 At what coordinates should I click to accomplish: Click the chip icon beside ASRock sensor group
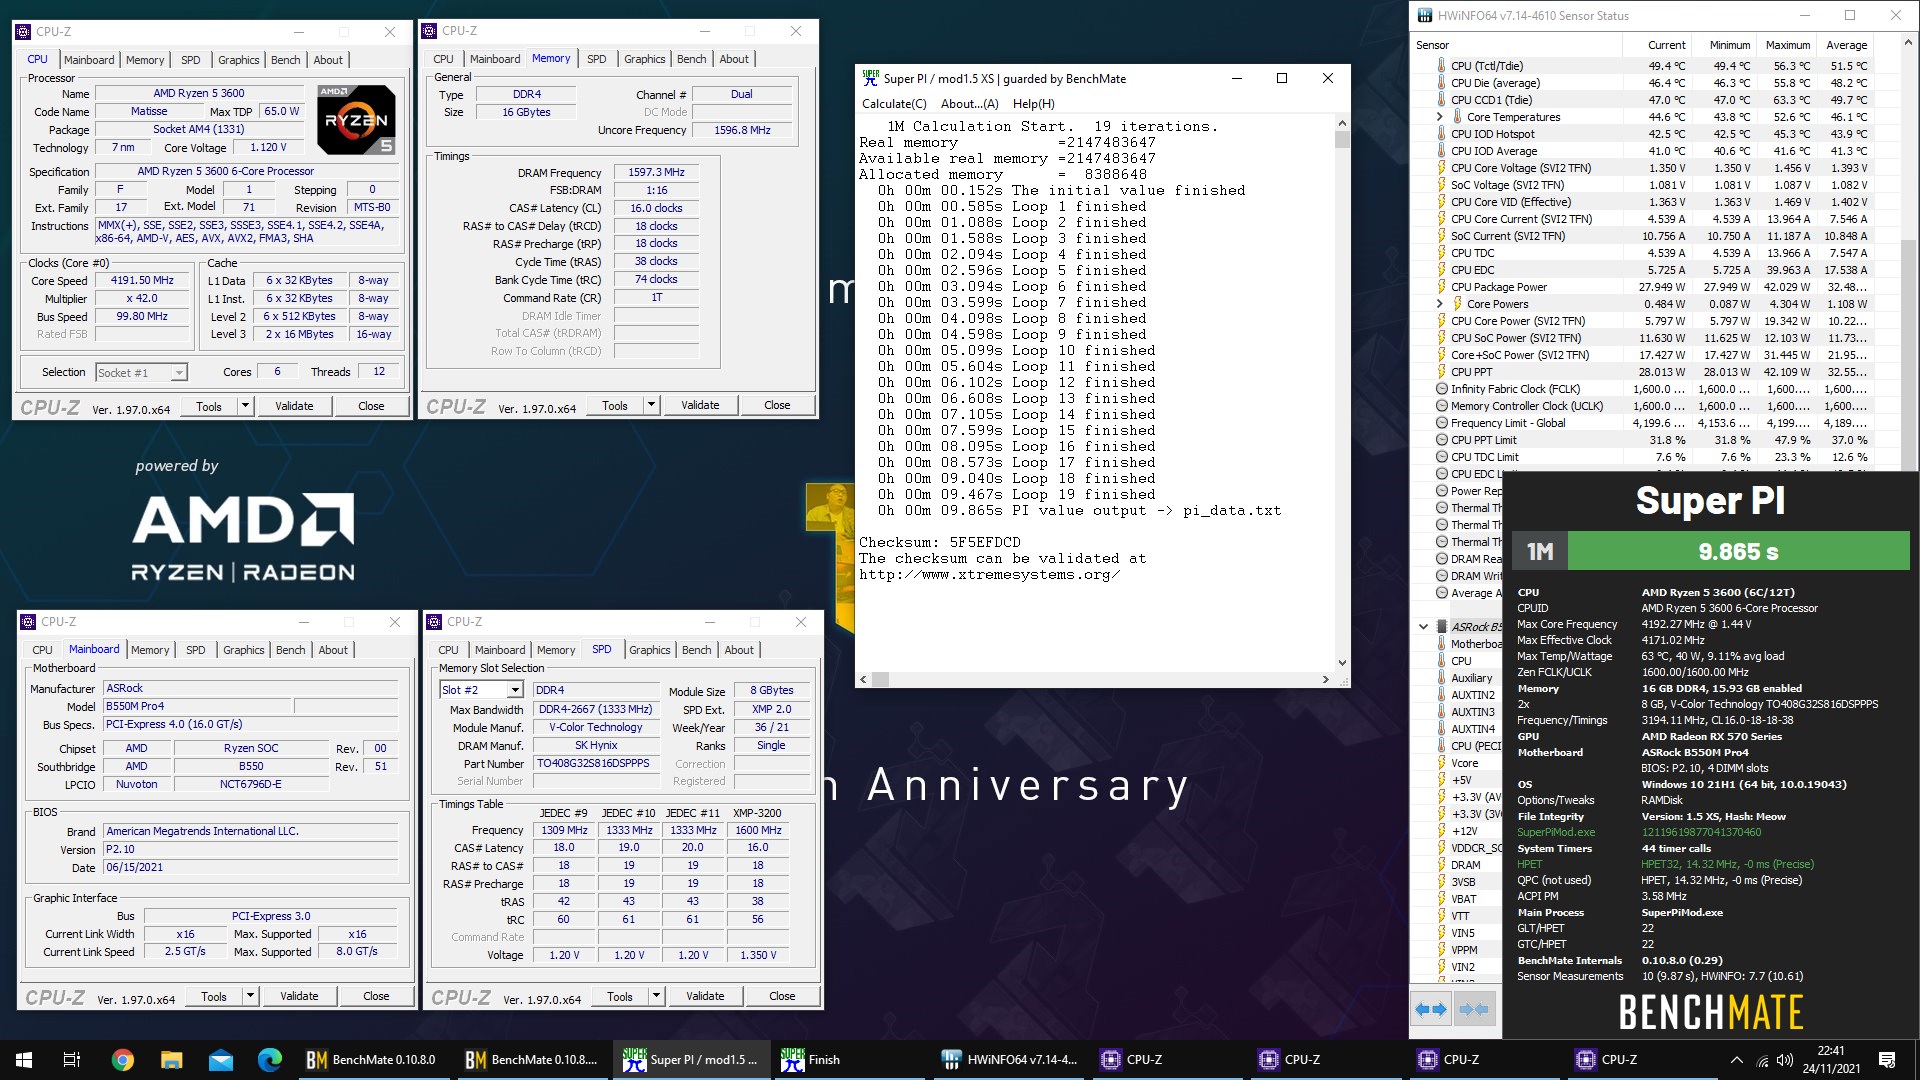(x=1441, y=627)
